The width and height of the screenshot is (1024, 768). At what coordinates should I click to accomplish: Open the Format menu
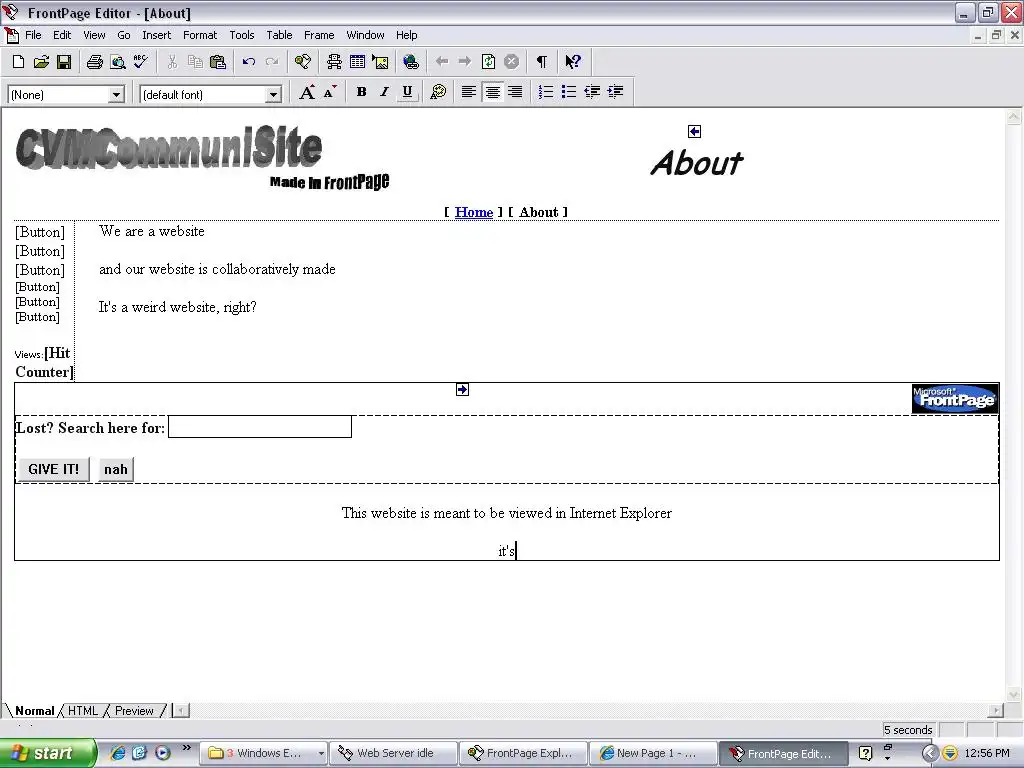pos(200,35)
